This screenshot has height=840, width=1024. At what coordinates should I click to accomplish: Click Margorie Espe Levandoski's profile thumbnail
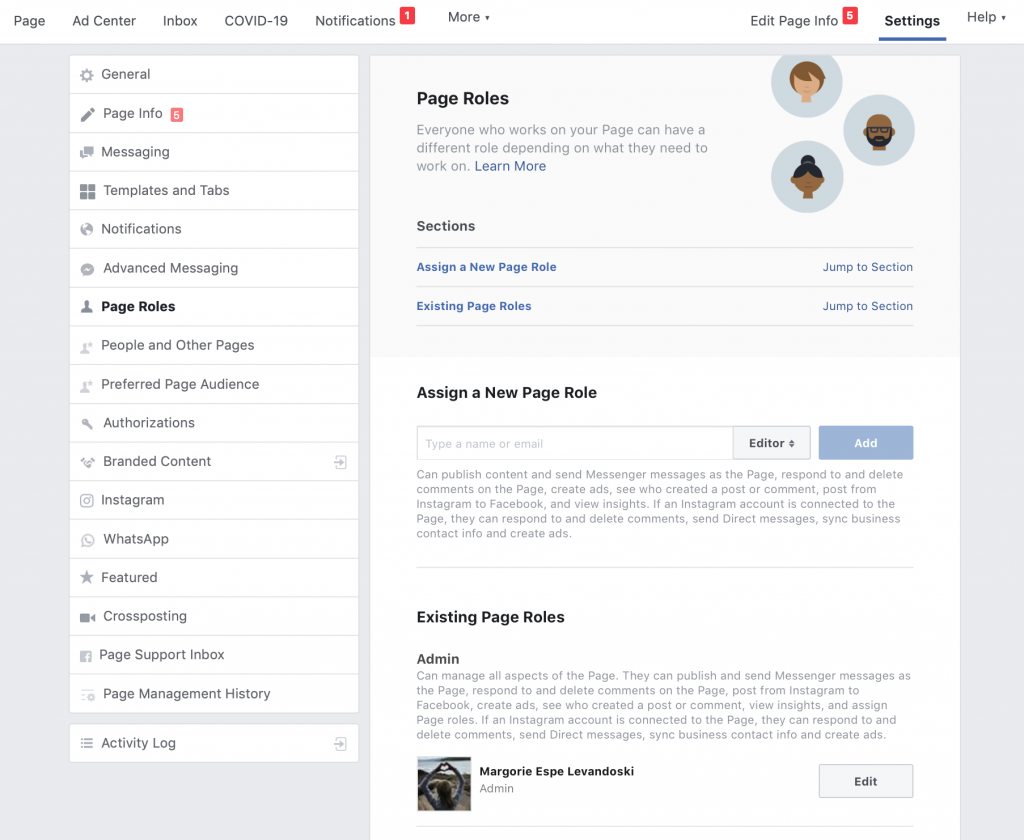point(443,783)
